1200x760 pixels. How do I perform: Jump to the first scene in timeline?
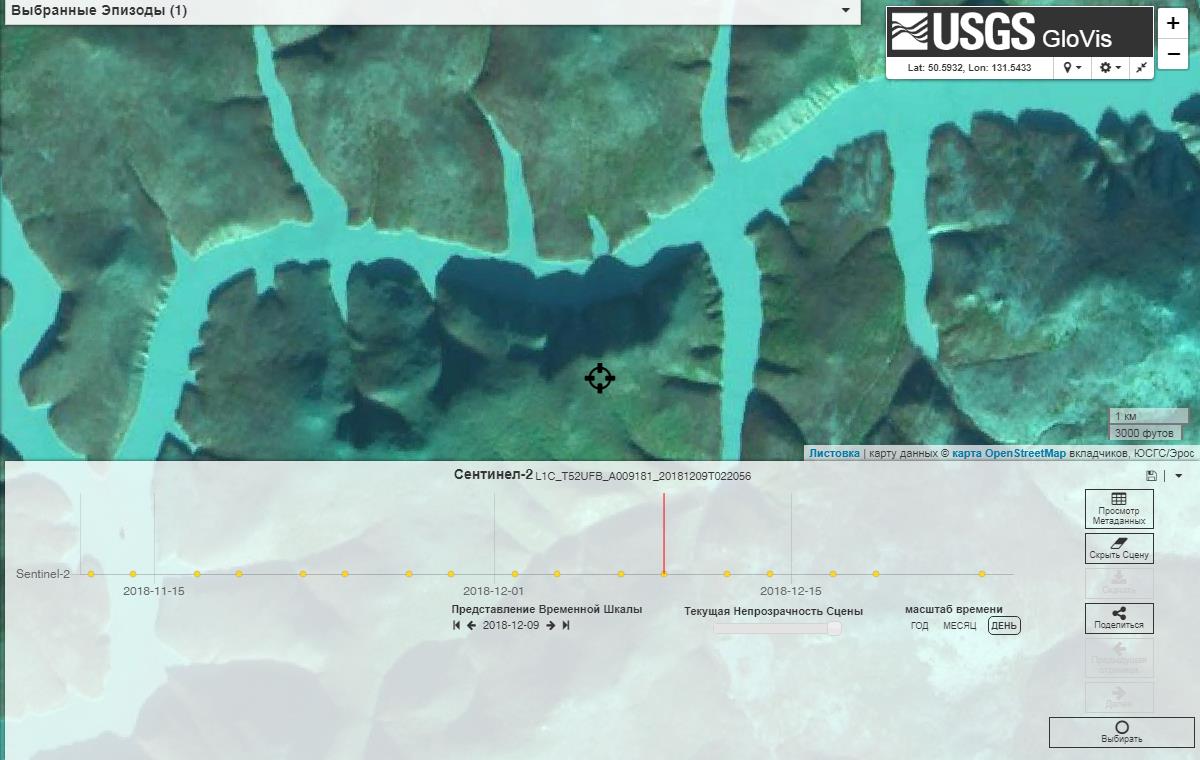pos(457,625)
